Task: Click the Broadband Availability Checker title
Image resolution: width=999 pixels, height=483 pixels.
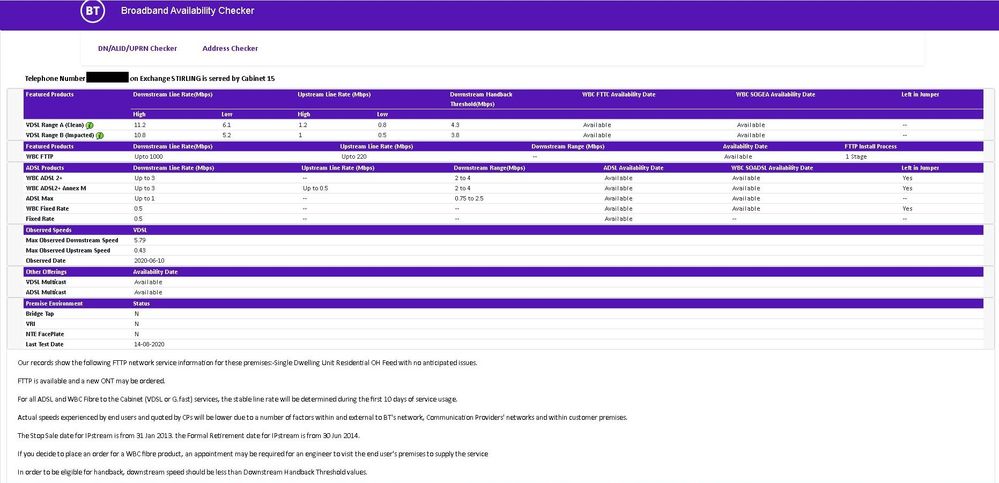Action: pyautogui.click(x=187, y=11)
